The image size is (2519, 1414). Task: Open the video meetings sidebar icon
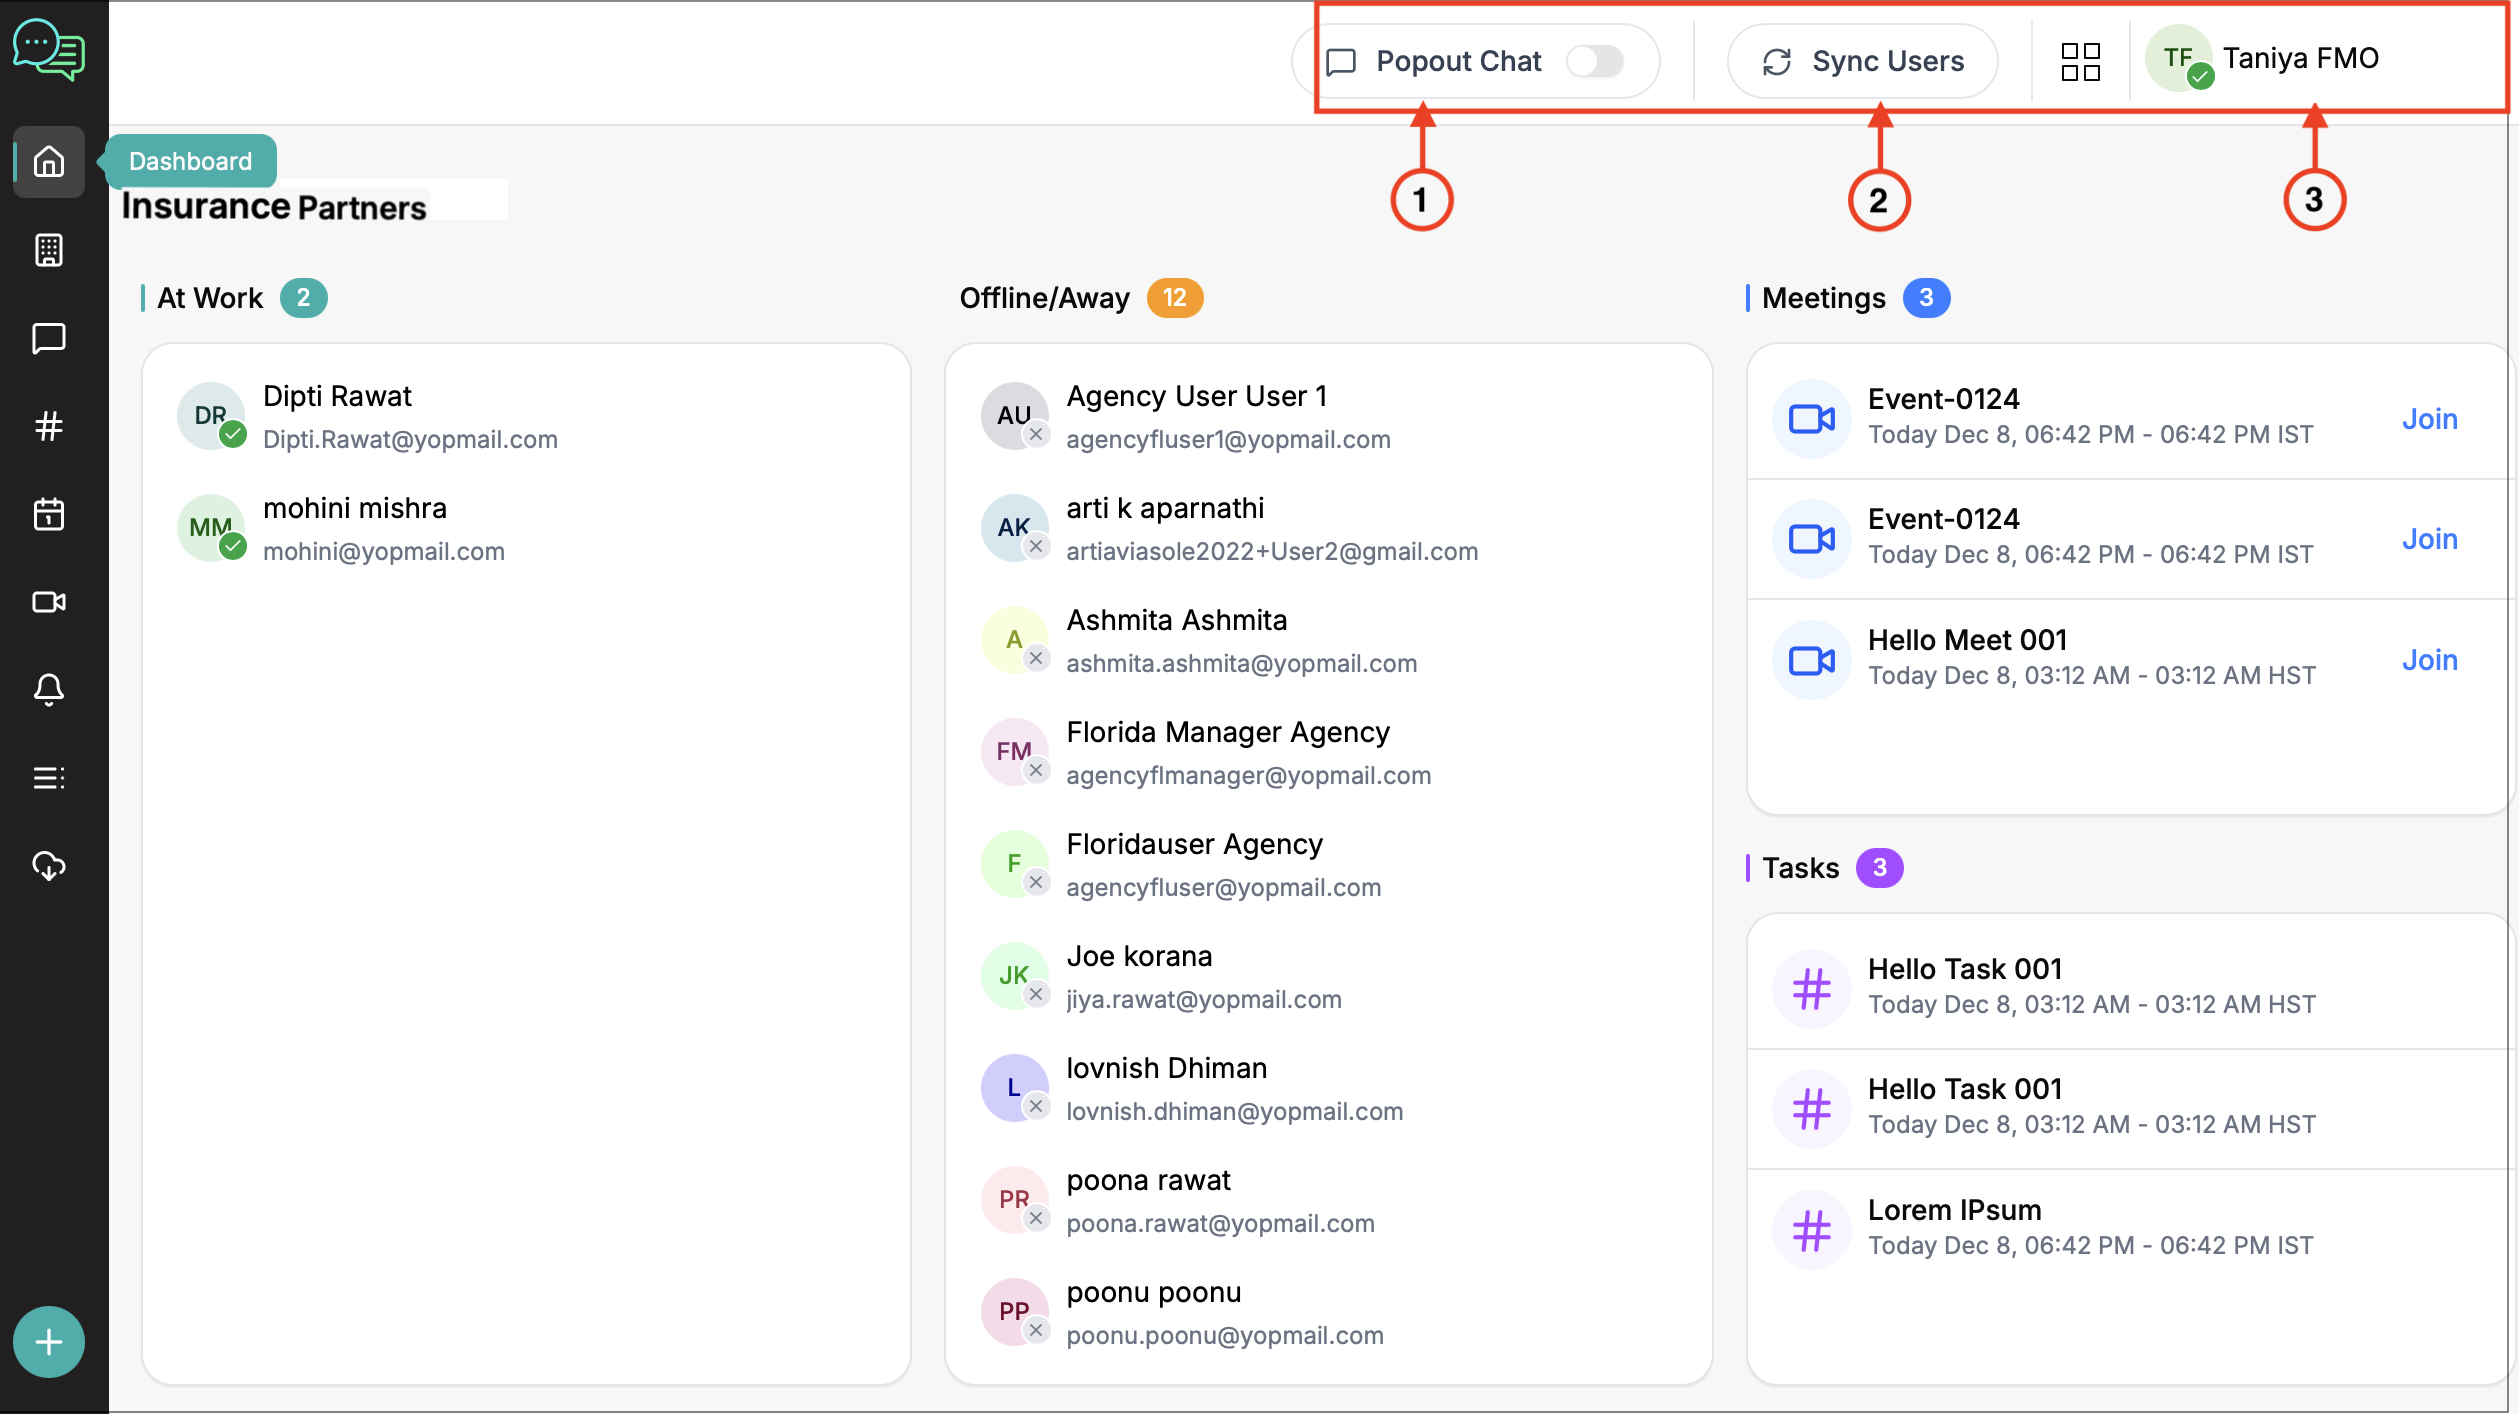point(48,602)
